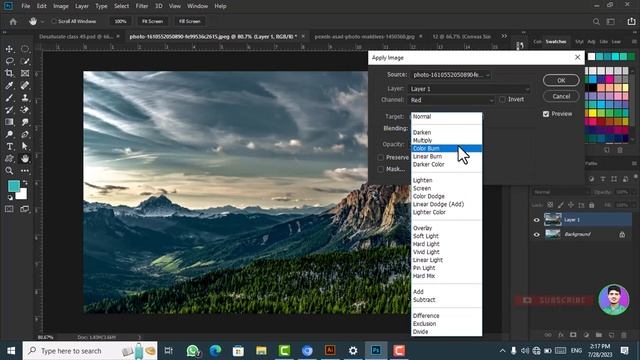640x360 pixels.
Task: Open the Share icon at top right
Action: [x=631, y=22]
